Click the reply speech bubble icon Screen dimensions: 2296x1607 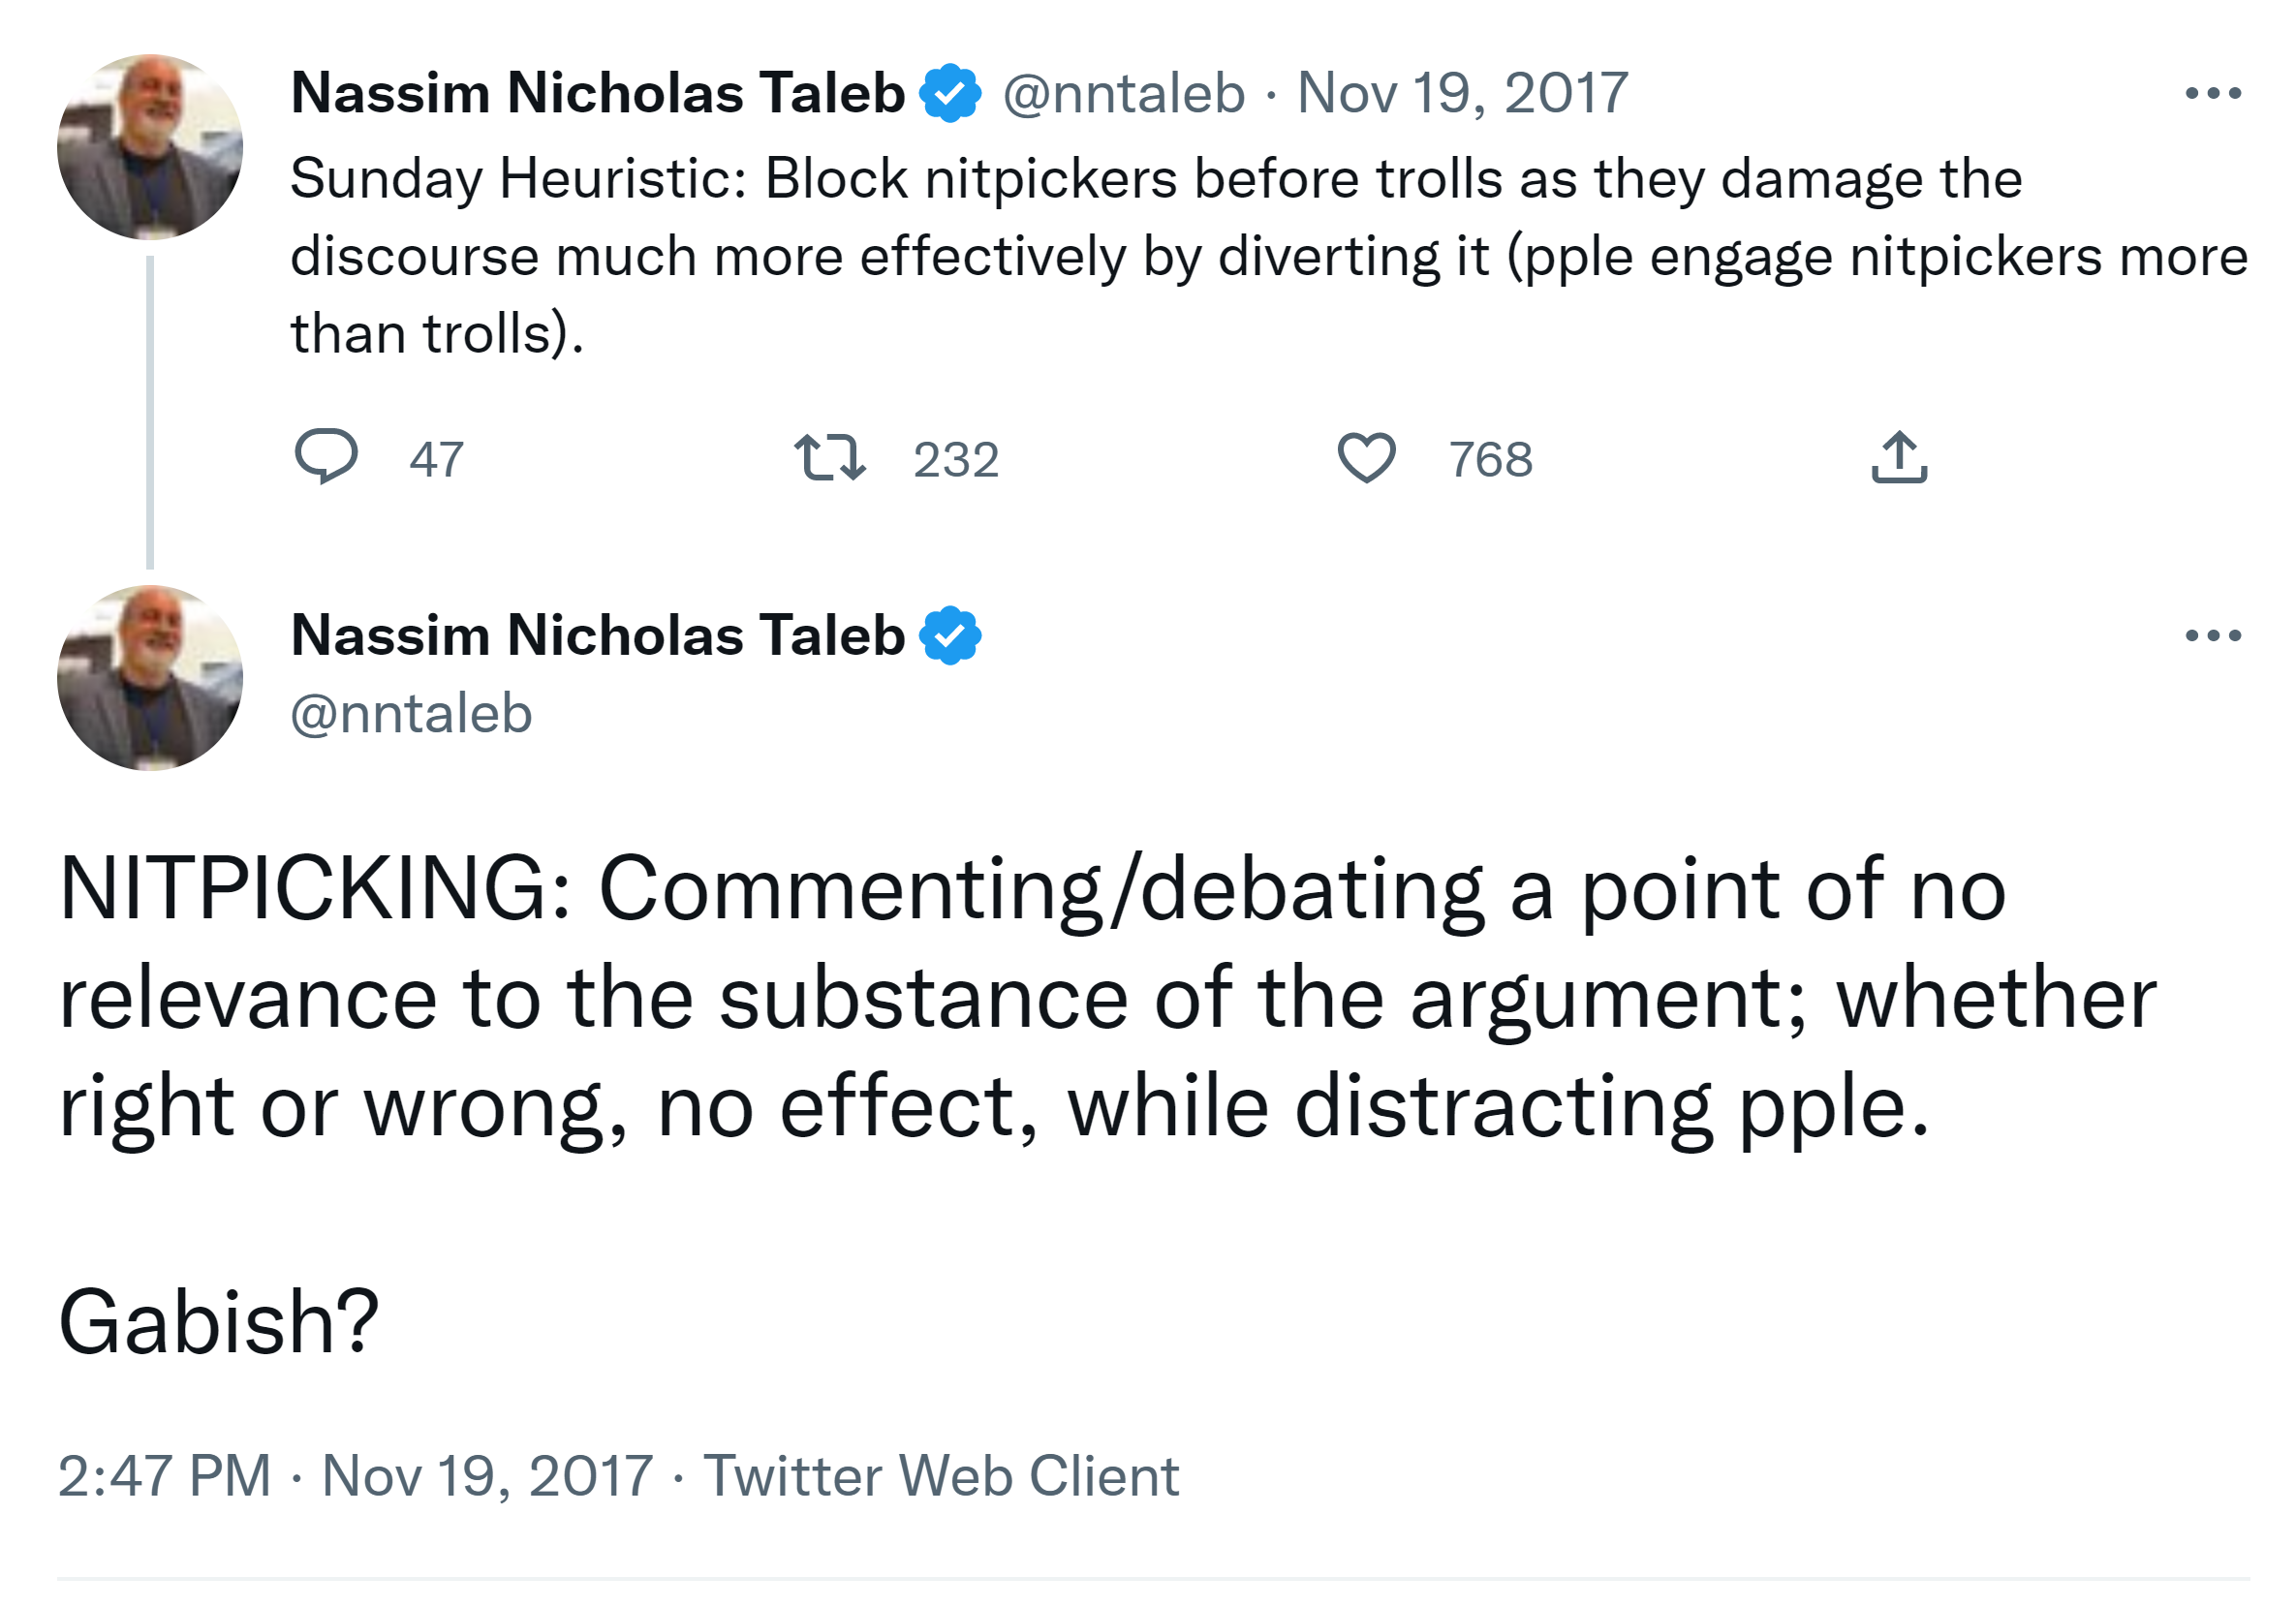(x=326, y=457)
